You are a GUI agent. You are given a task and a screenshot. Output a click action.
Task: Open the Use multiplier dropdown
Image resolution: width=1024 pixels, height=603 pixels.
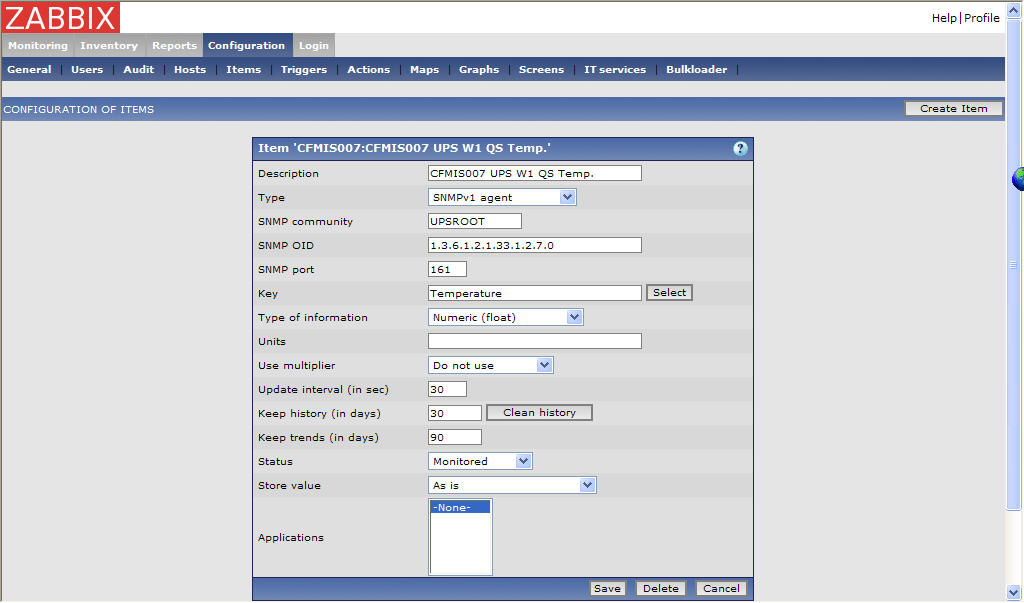pyautogui.click(x=490, y=365)
